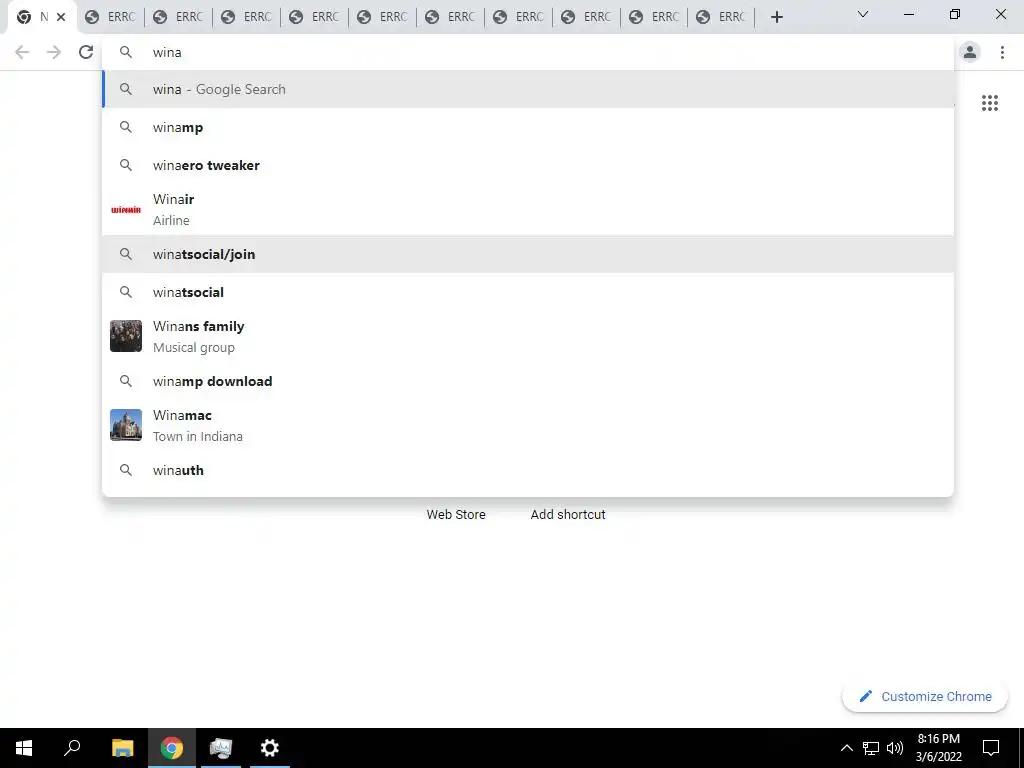The width and height of the screenshot is (1024, 768).
Task: Click into the address bar containing 'wina'
Action: (528, 52)
